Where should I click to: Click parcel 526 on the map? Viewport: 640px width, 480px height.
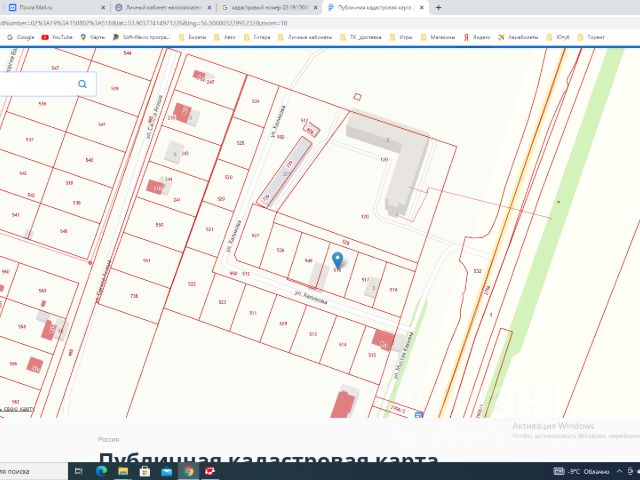(x=280, y=250)
